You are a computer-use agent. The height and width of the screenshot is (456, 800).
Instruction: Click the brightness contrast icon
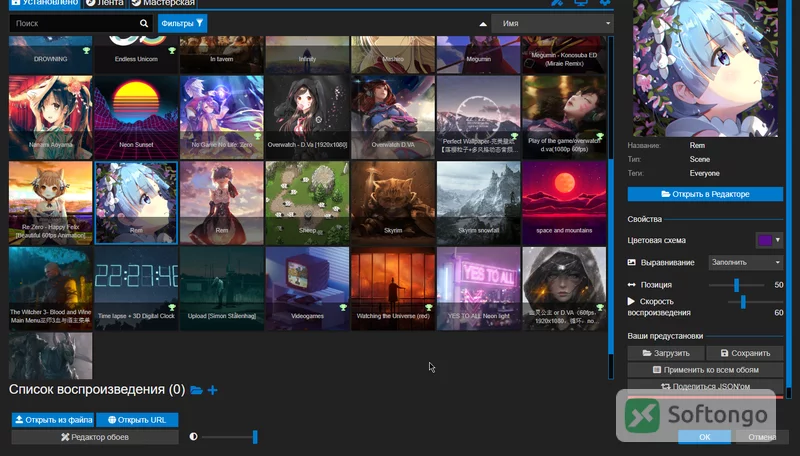(x=193, y=437)
